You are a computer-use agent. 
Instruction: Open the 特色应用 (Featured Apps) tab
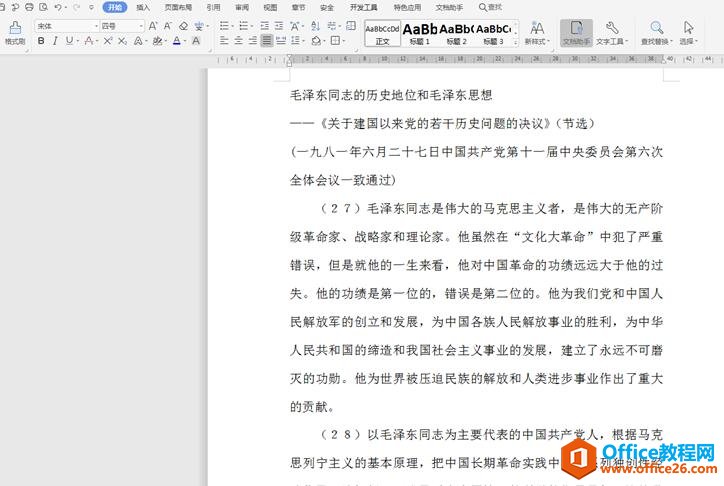click(407, 7)
